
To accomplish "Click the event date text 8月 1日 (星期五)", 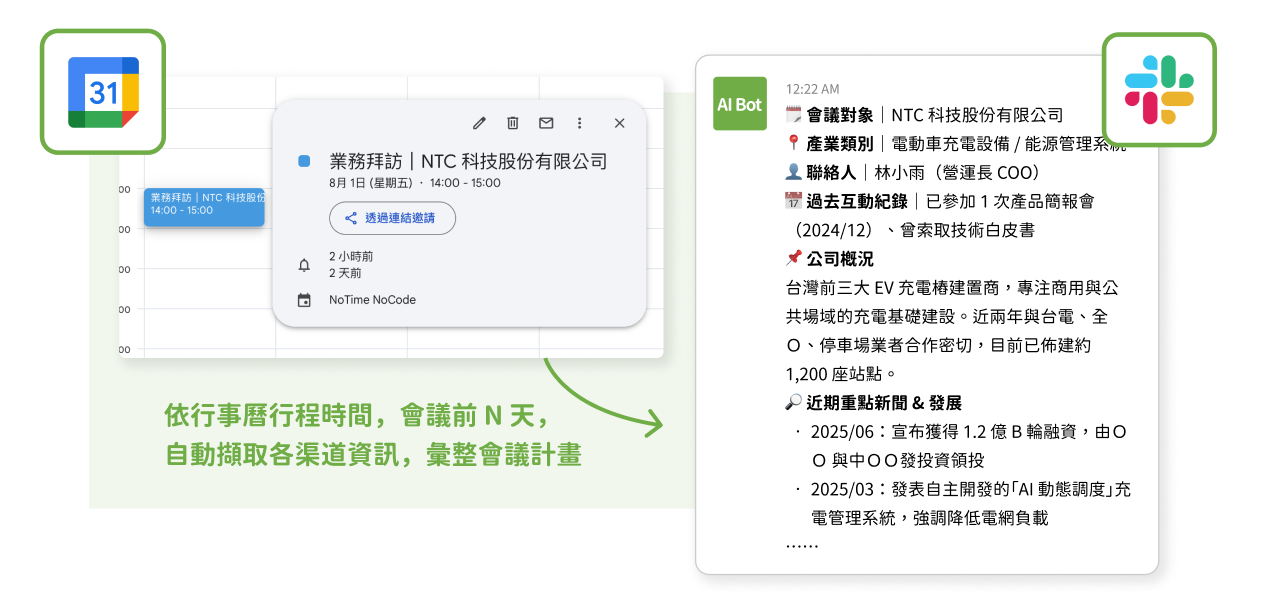I will pos(372,183).
